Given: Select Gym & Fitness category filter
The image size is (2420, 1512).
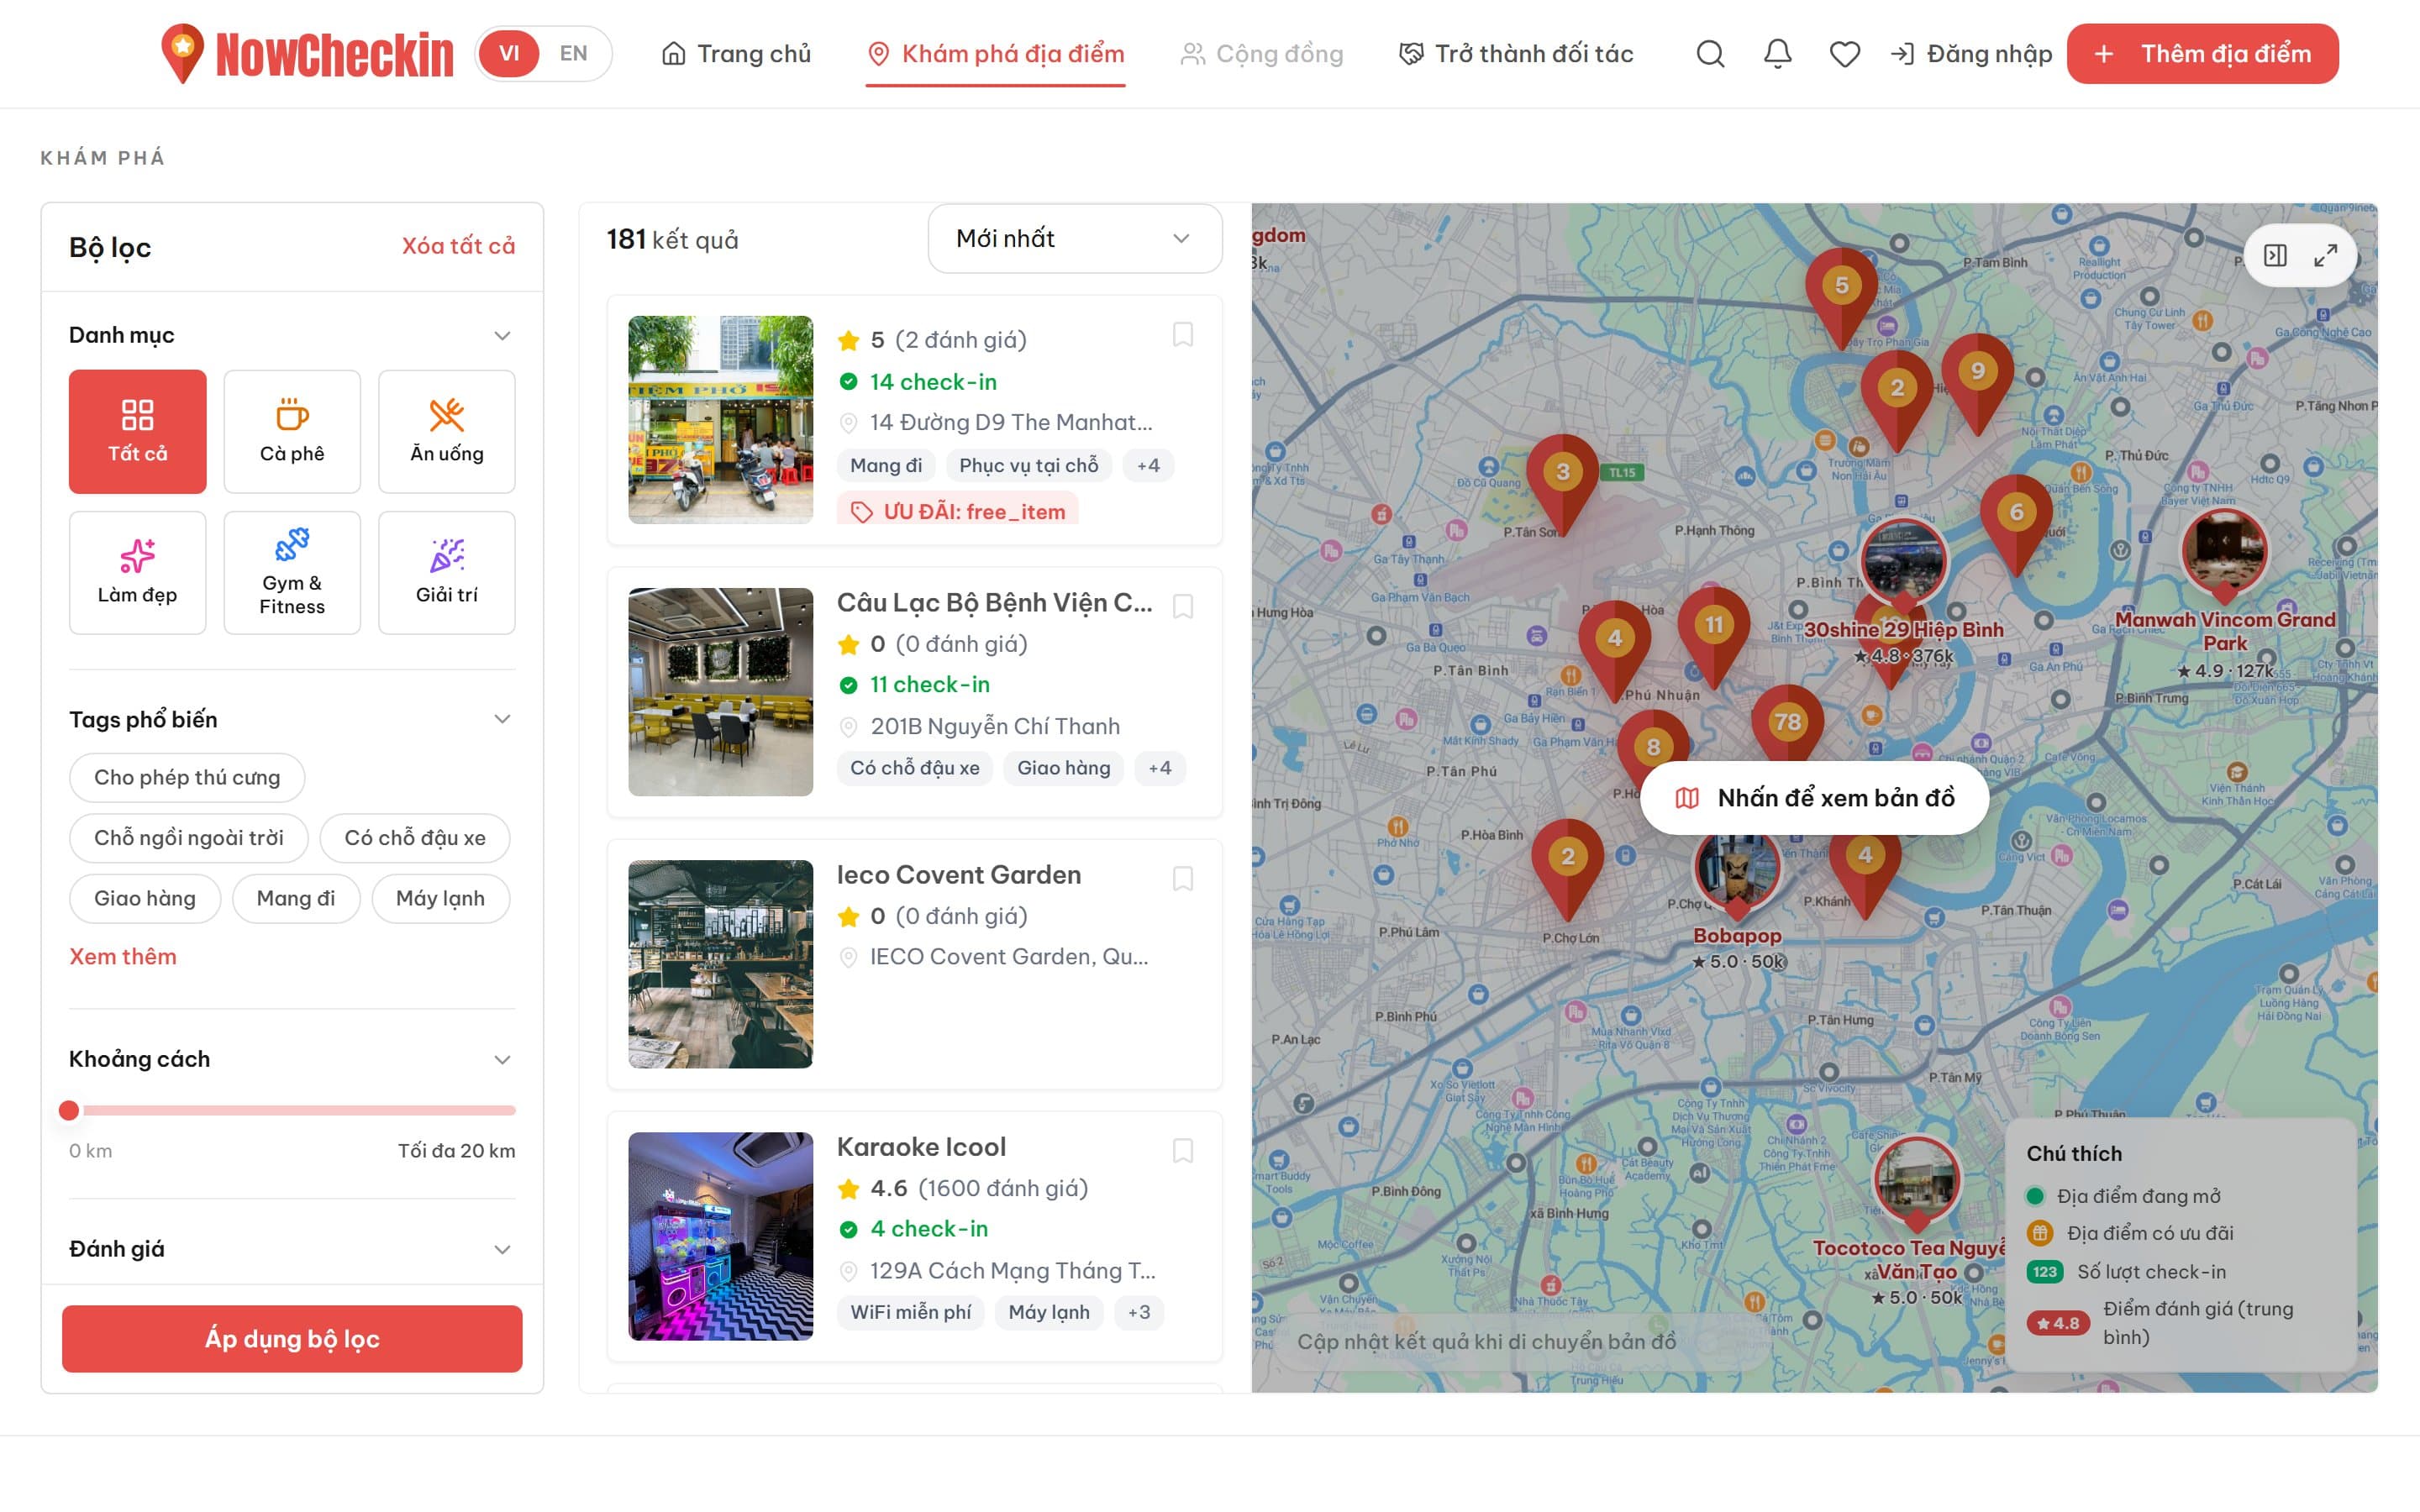Looking at the screenshot, I should [292, 573].
